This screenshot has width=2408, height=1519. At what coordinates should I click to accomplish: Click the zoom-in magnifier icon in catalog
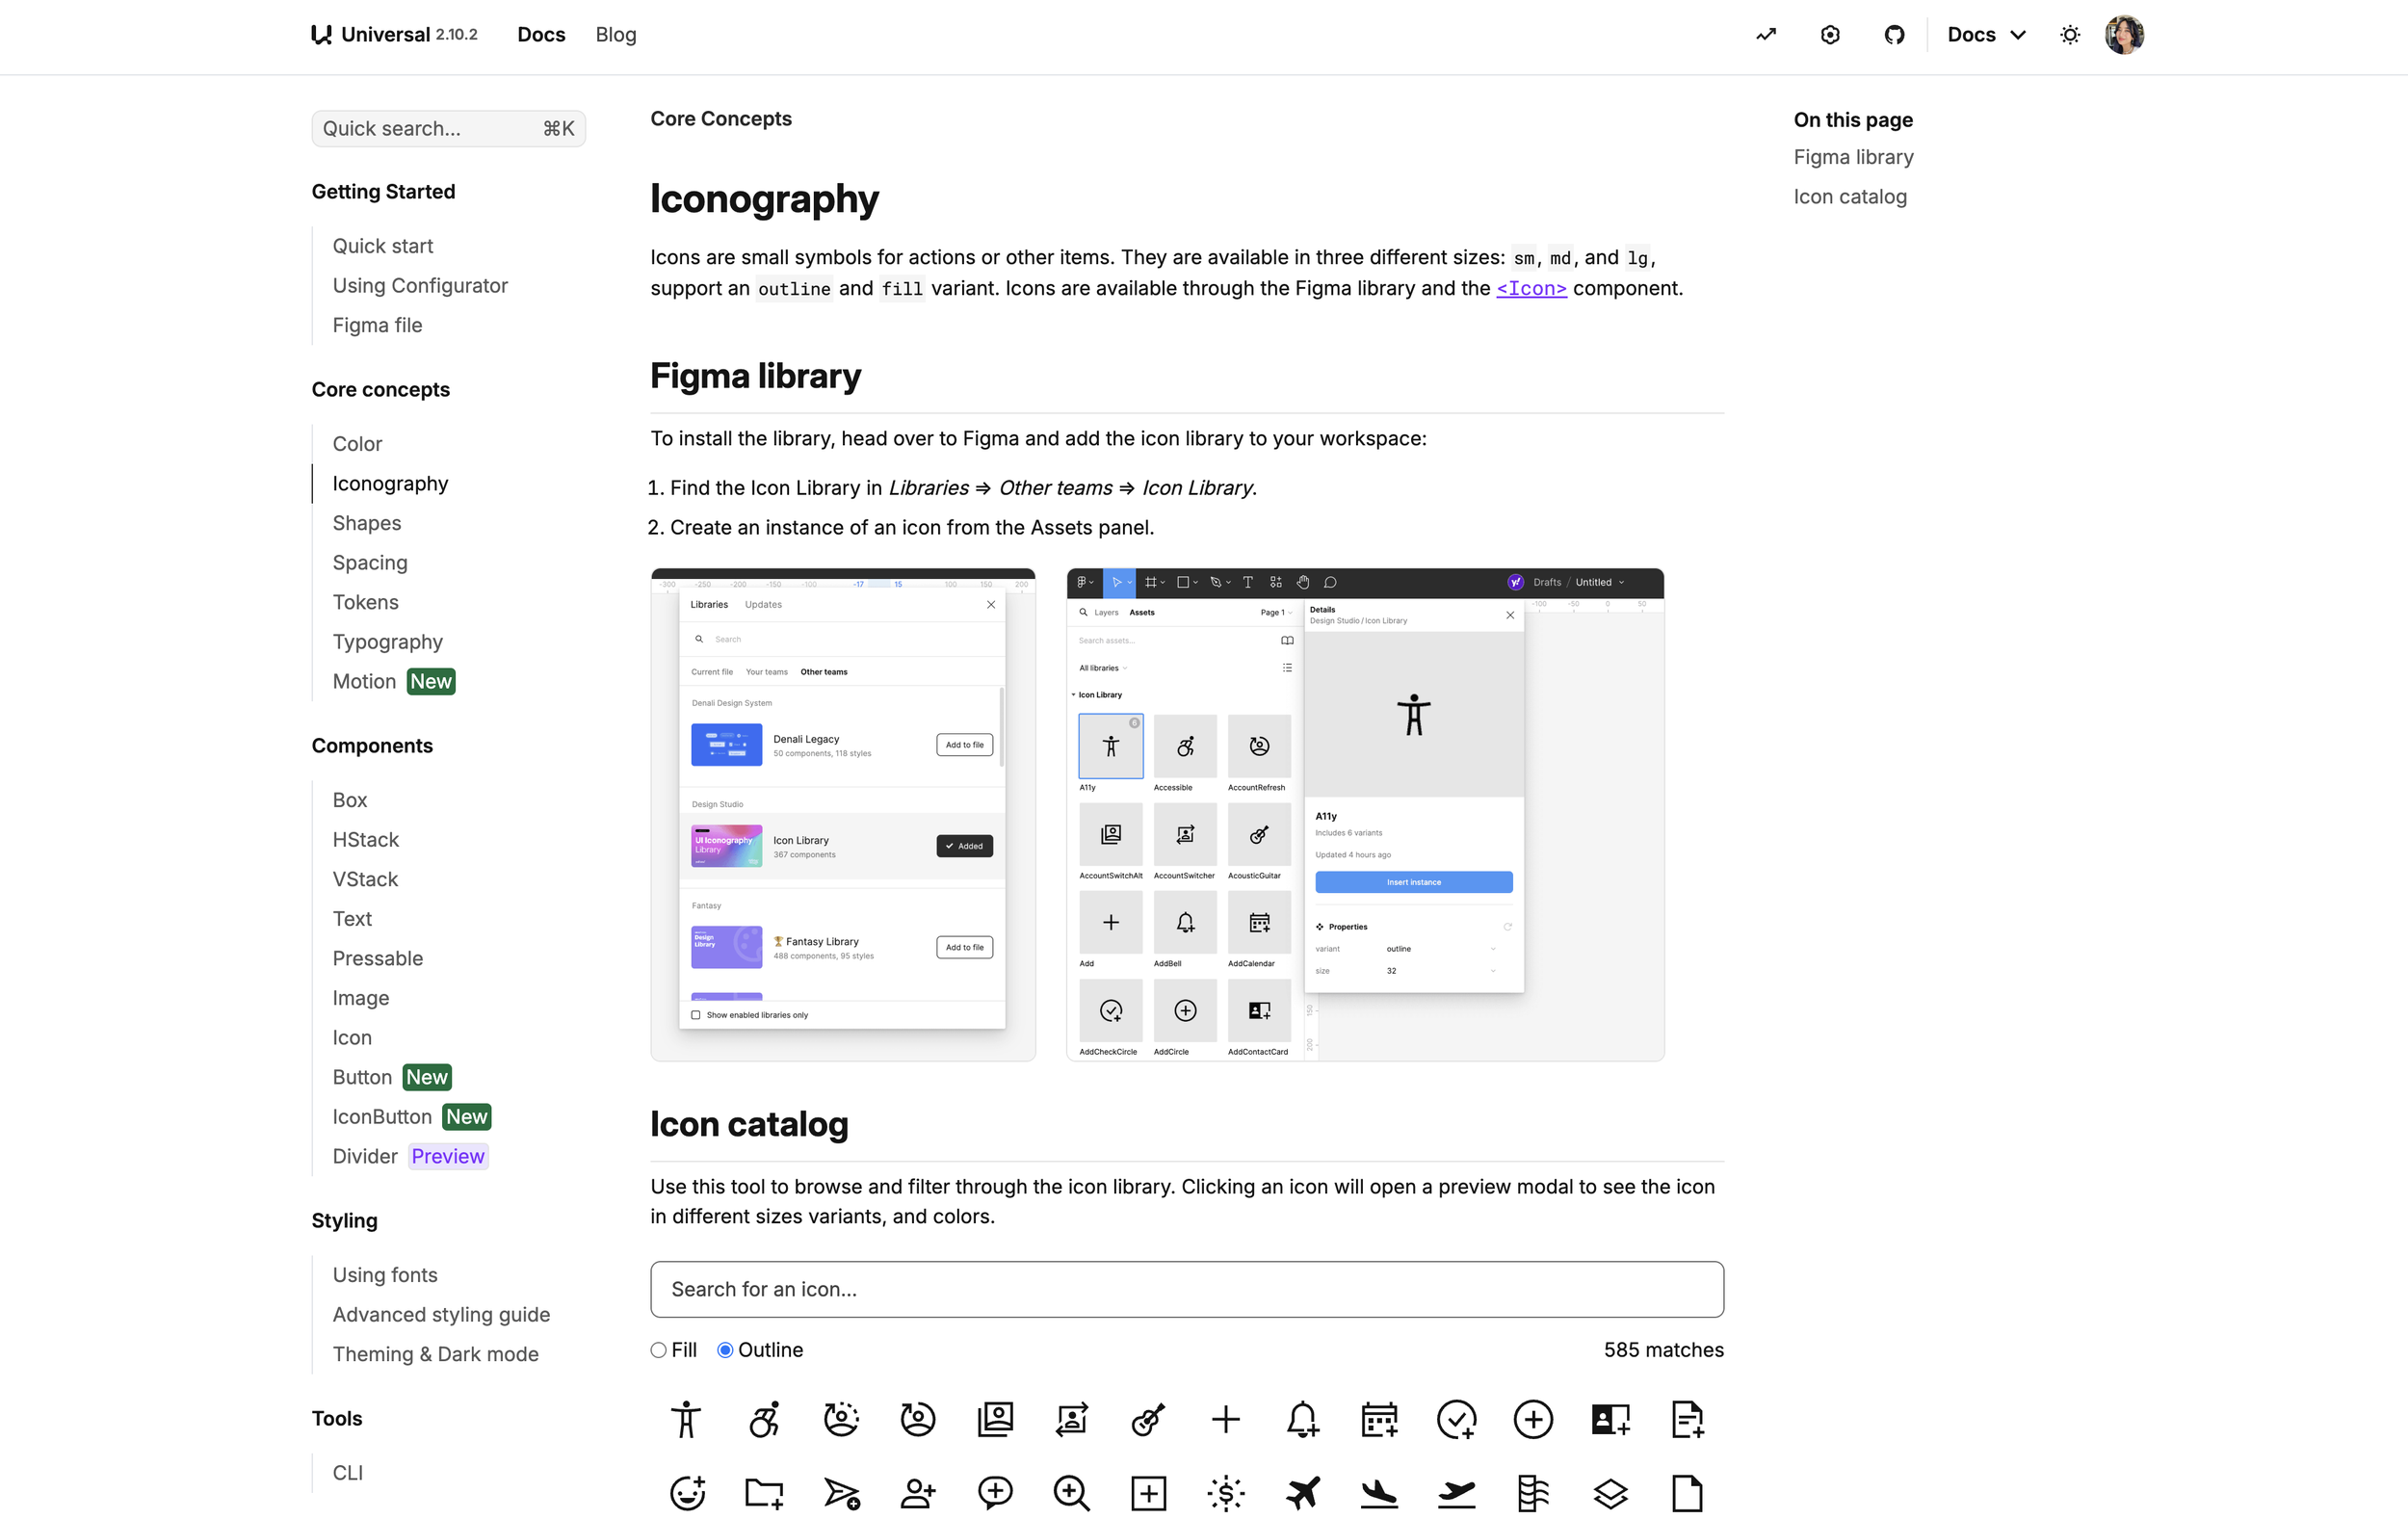1071,1493
